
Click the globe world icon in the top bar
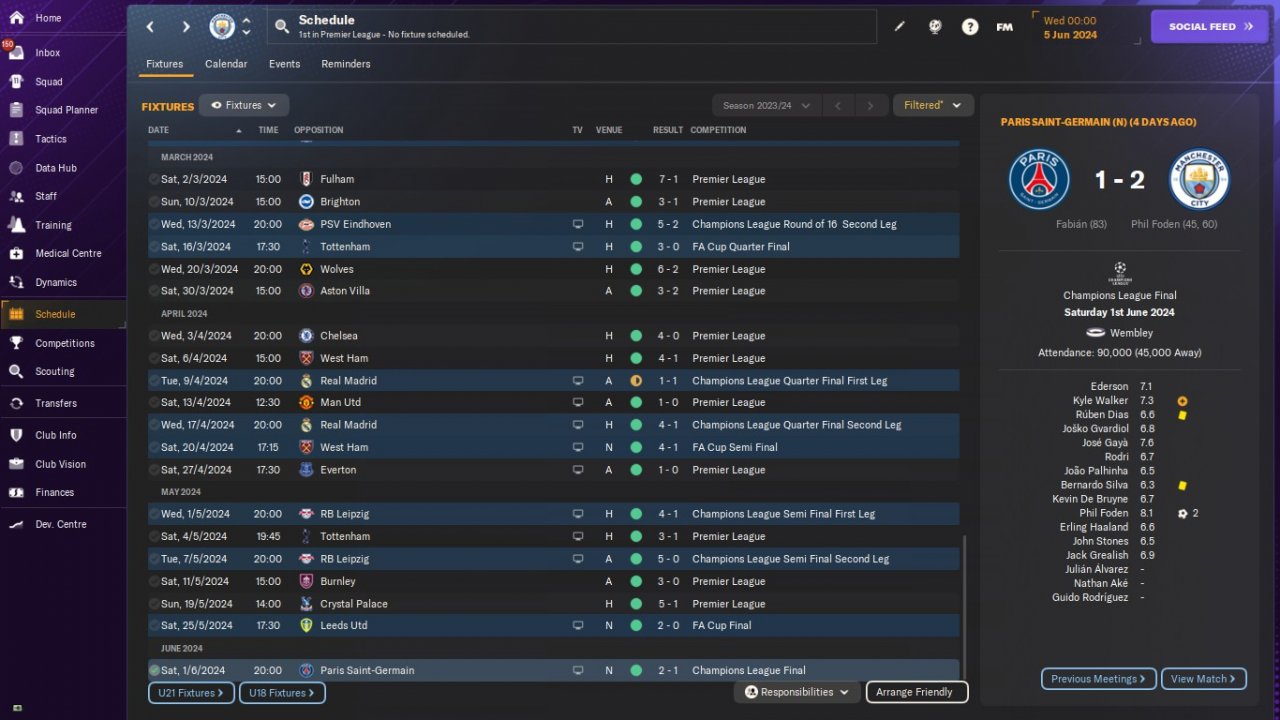click(935, 27)
